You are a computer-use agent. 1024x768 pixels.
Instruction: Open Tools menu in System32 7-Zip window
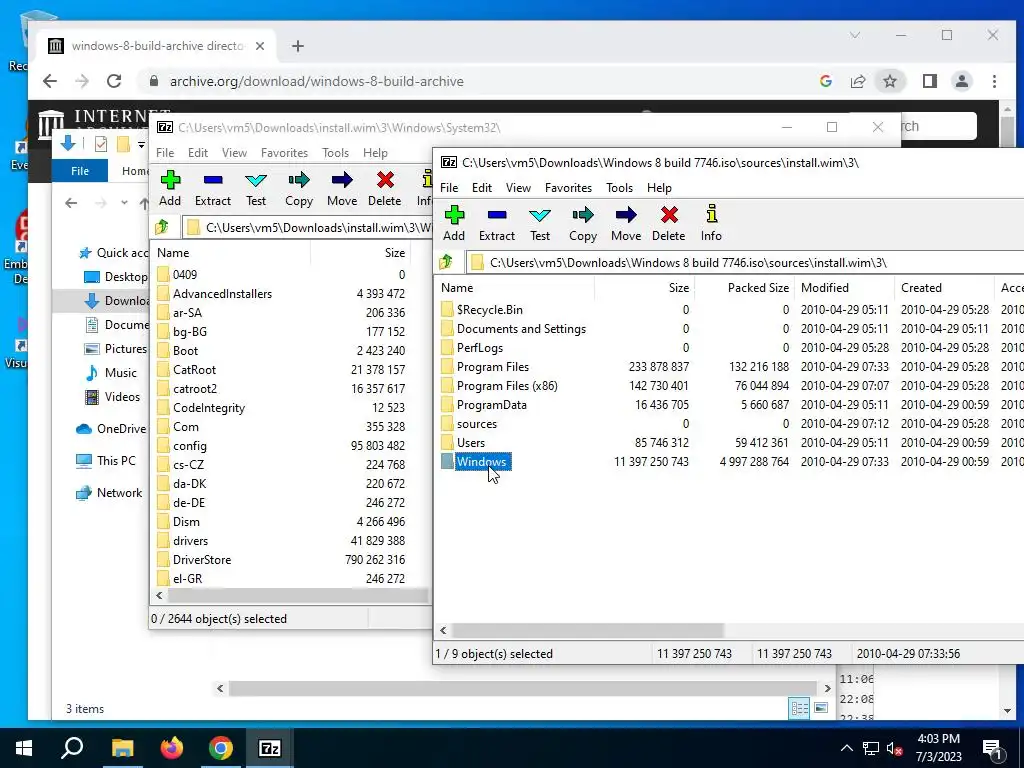click(x=335, y=153)
